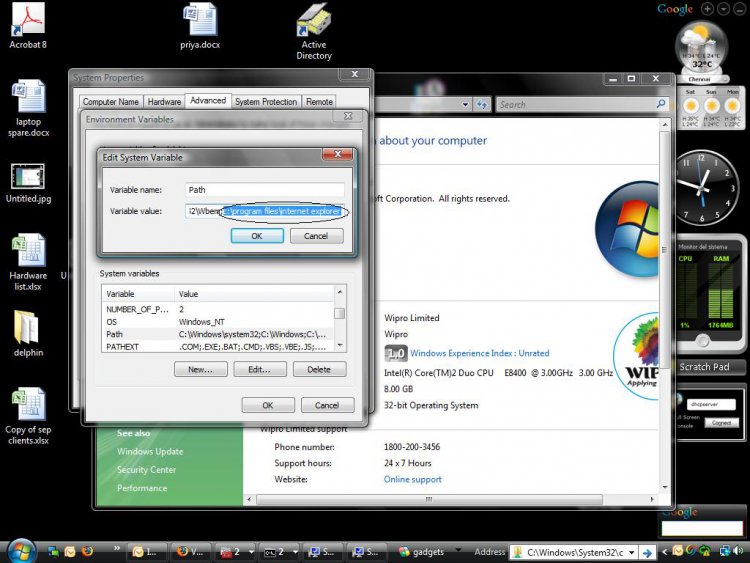Image resolution: width=750 pixels, height=563 pixels.
Task: Open priya.docx on the desktop
Action: point(200,25)
